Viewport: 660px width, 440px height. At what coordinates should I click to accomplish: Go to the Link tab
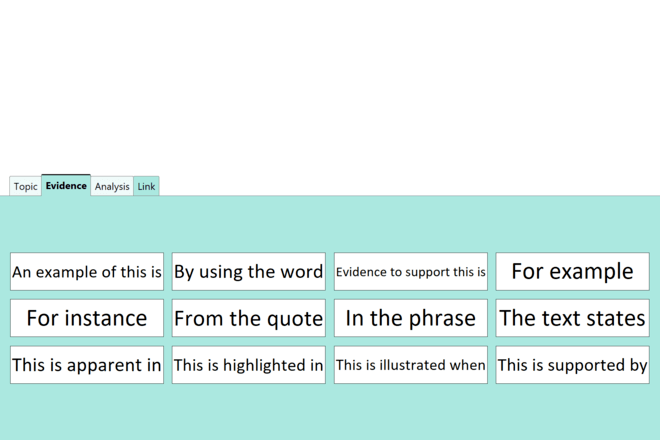(x=146, y=187)
